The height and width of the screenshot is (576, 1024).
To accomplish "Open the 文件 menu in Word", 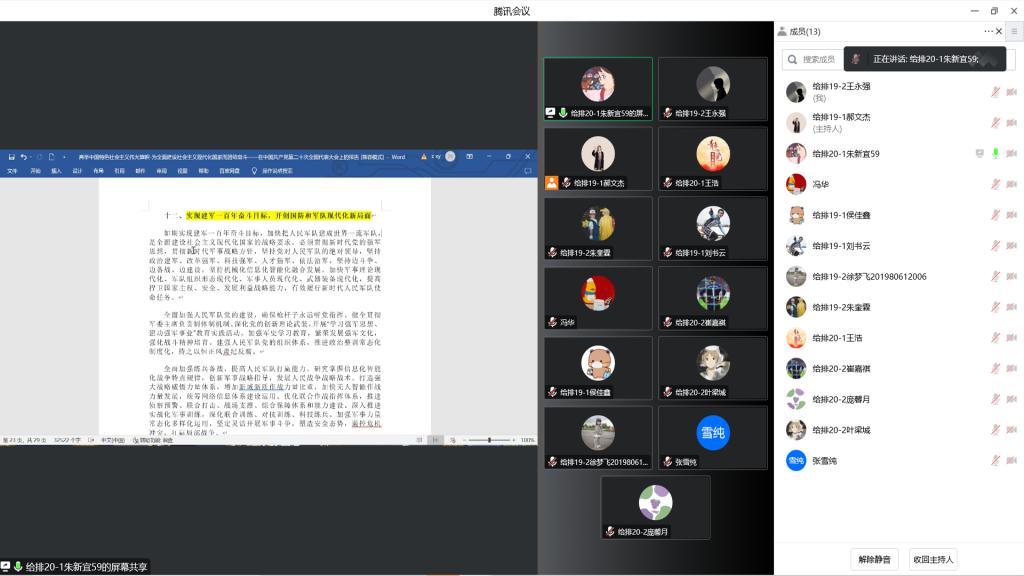I will pos(12,171).
